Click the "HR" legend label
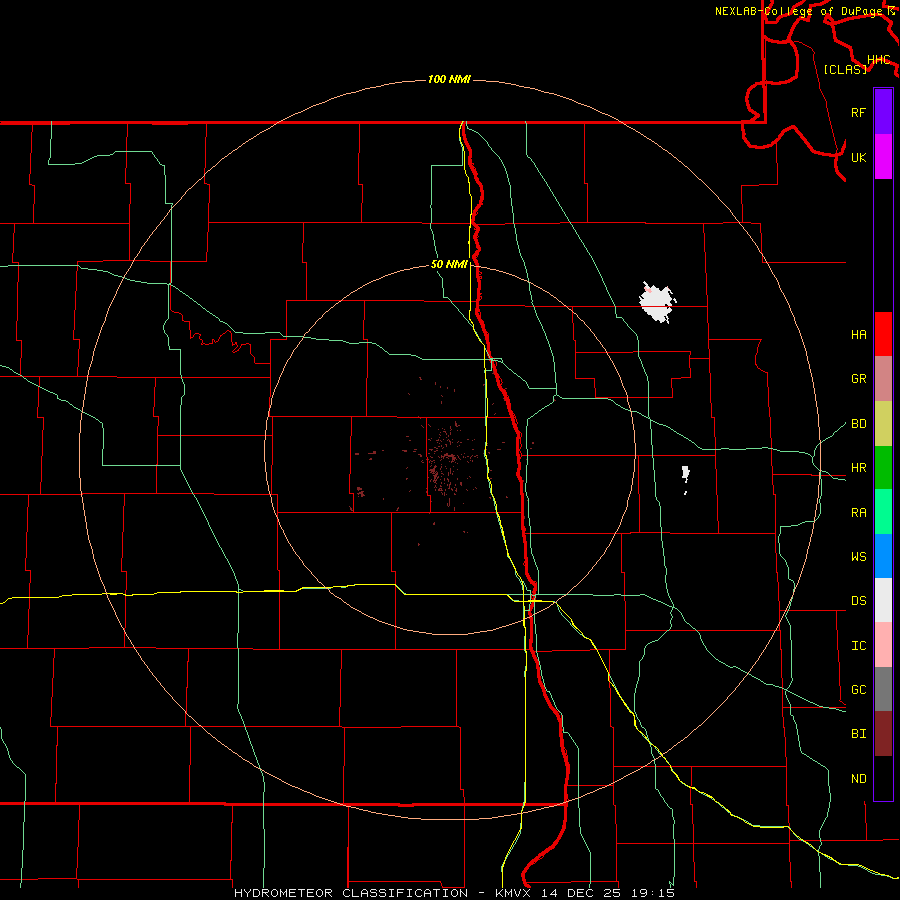Viewport: 900px width, 900px height. (858, 467)
